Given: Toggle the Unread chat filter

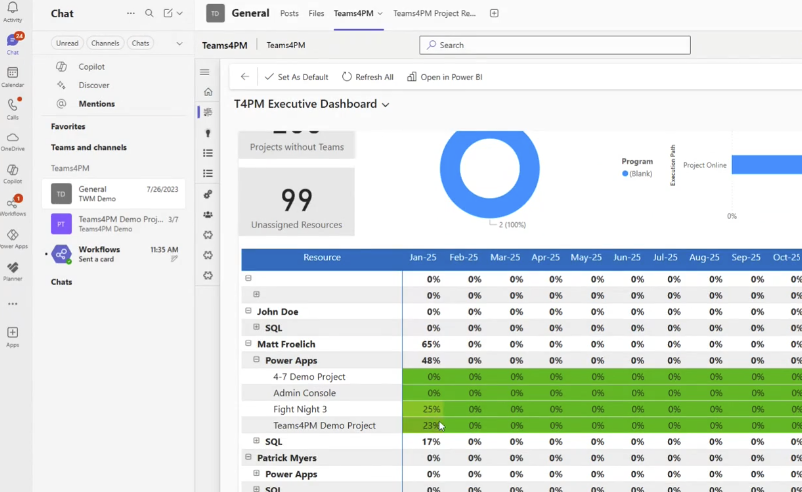Looking at the screenshot, I should coord(67,43).
